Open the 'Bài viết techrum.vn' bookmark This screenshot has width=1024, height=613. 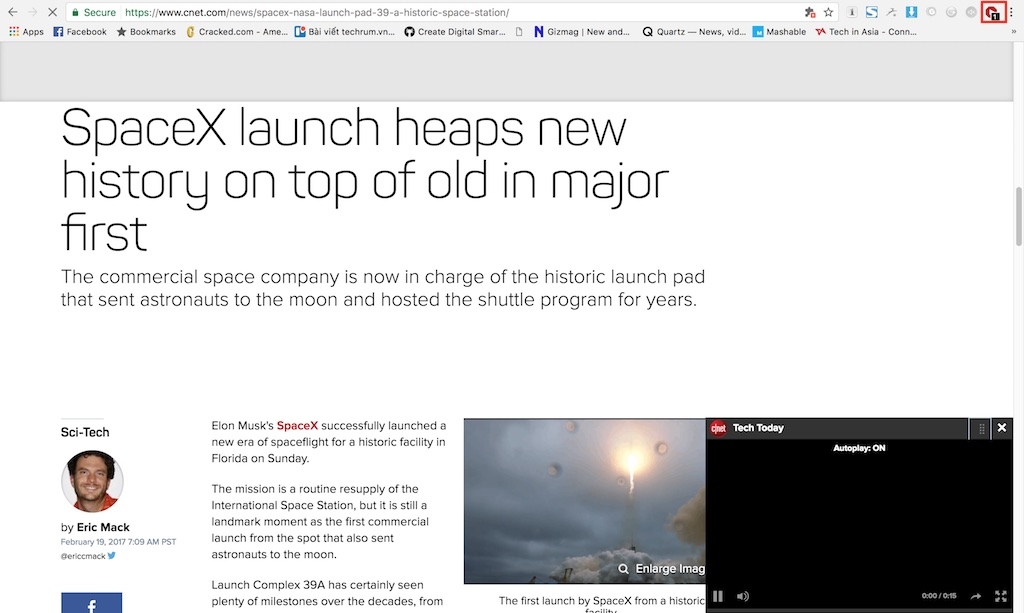[x=345, y=31]
